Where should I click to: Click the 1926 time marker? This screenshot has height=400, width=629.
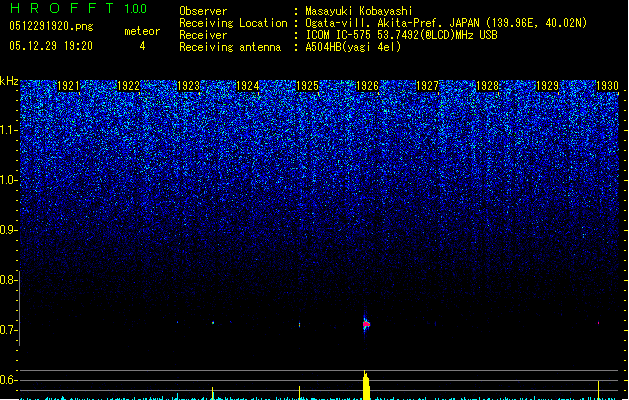click(367, 85)
